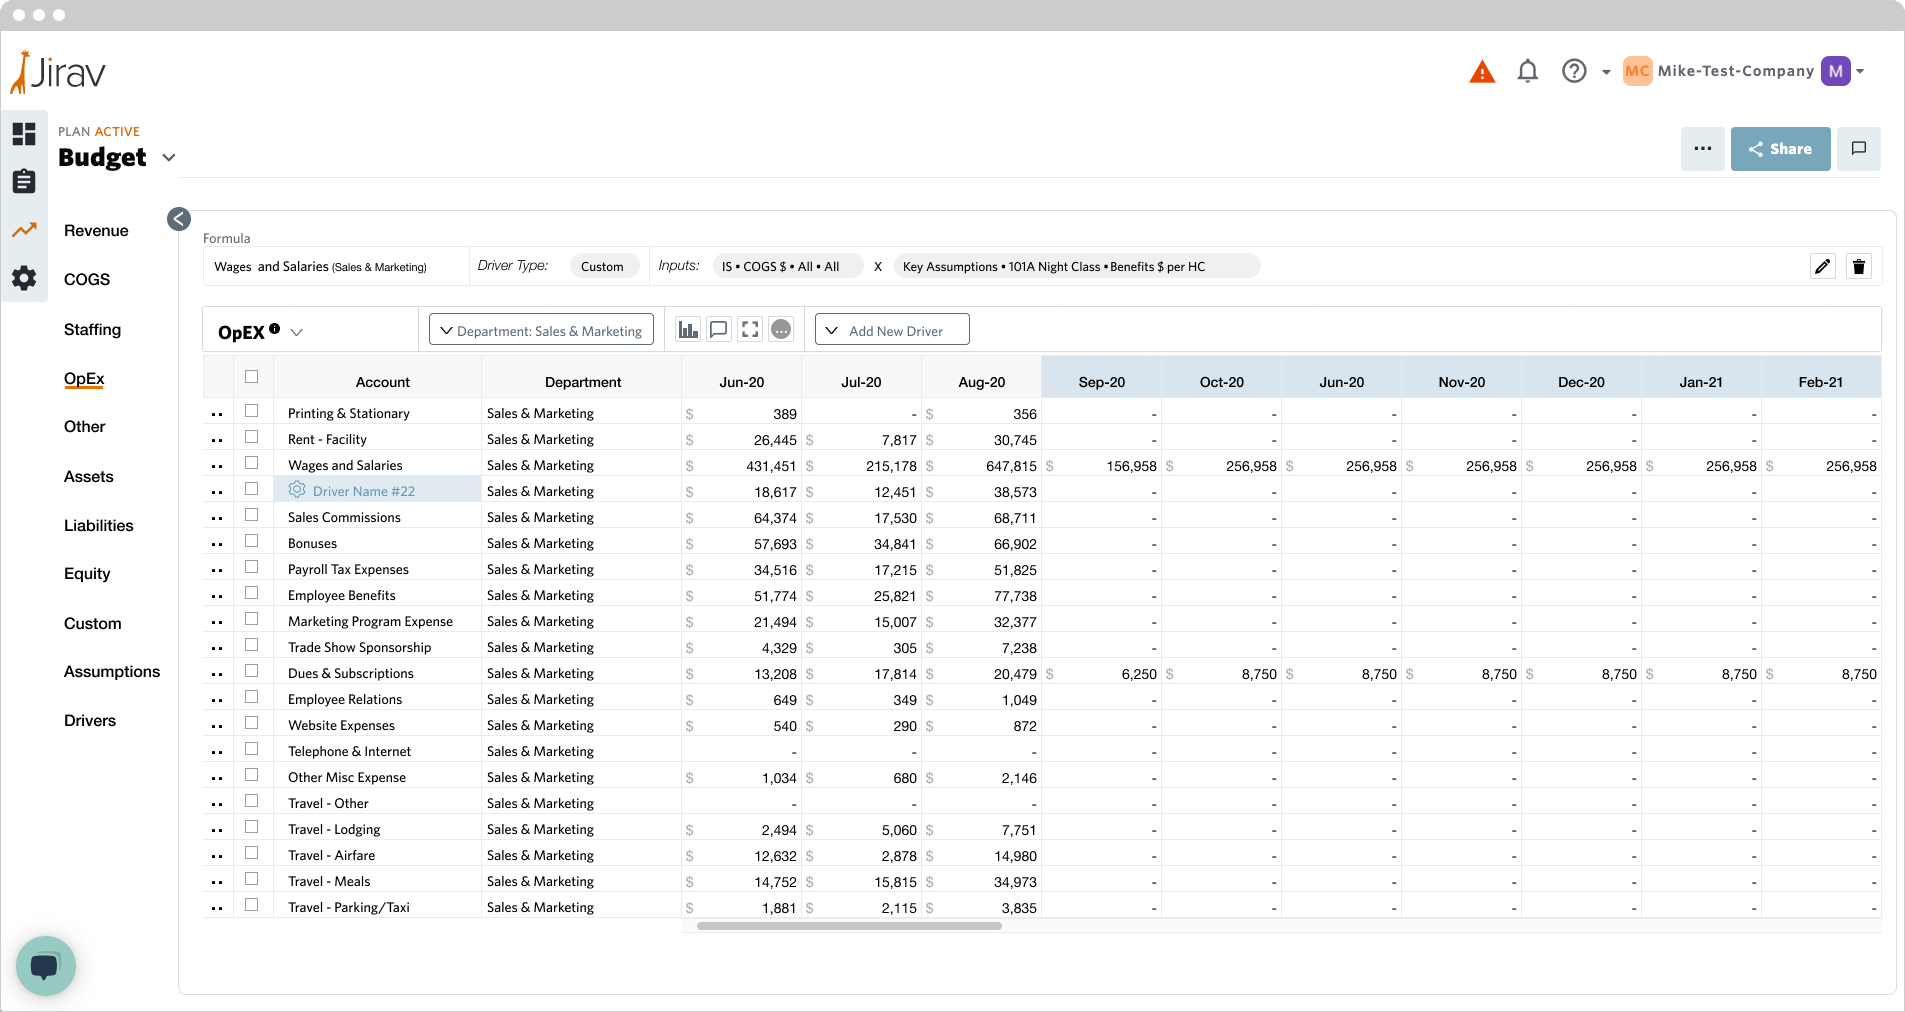Switch to the Assumptions section
Screen dimensions: 1905x1012
click(111, 671)
